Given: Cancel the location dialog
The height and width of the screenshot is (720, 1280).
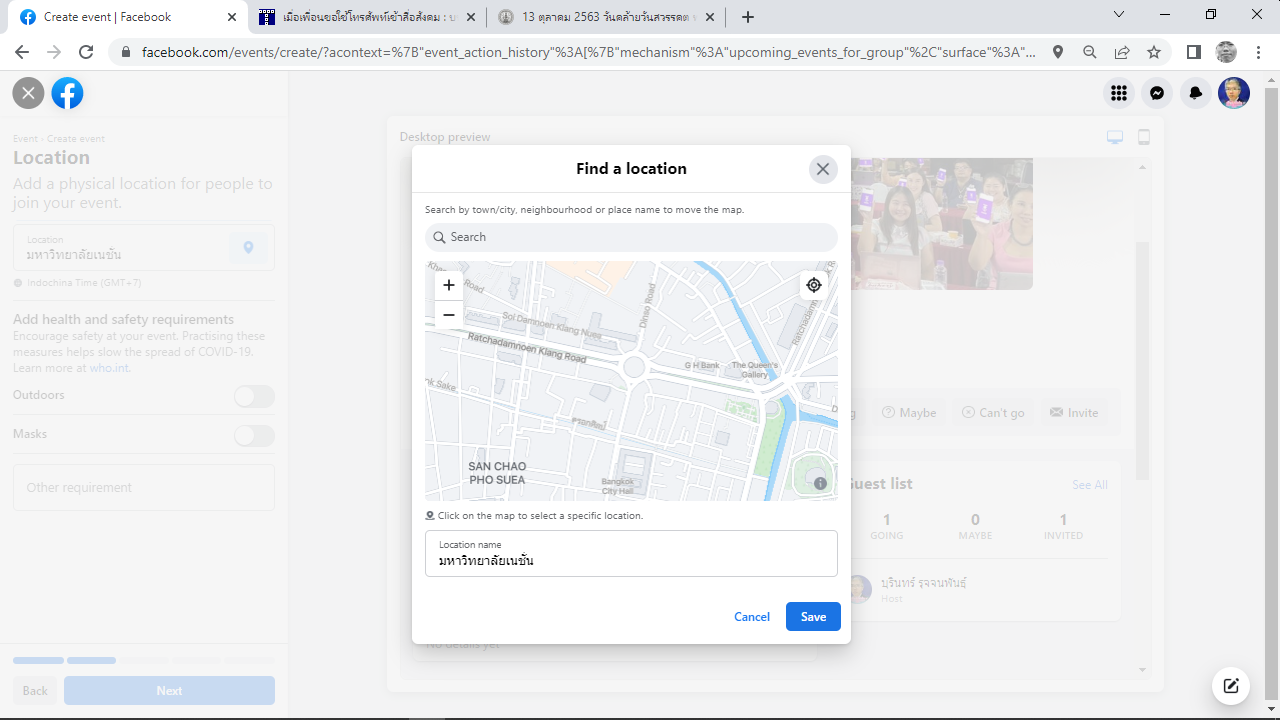Looking at the screenshot, I should (x=752, y=617).
